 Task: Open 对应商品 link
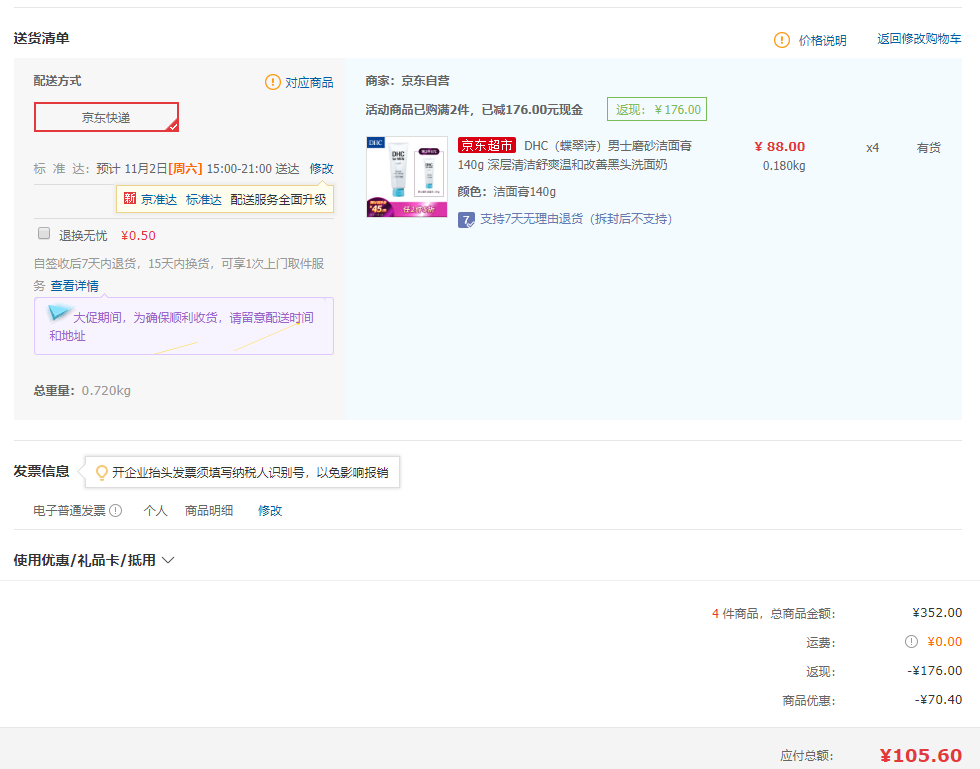309,83
